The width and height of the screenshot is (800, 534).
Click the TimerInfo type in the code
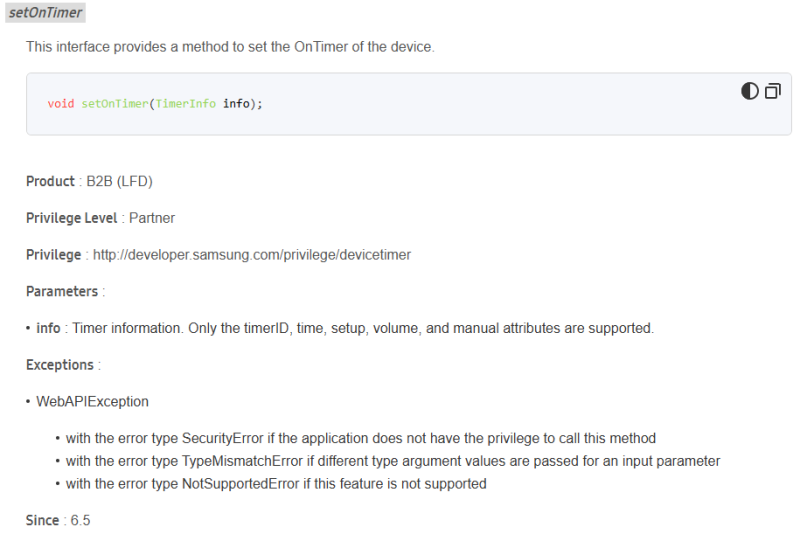pyautogui.click(x=185, y=103)
